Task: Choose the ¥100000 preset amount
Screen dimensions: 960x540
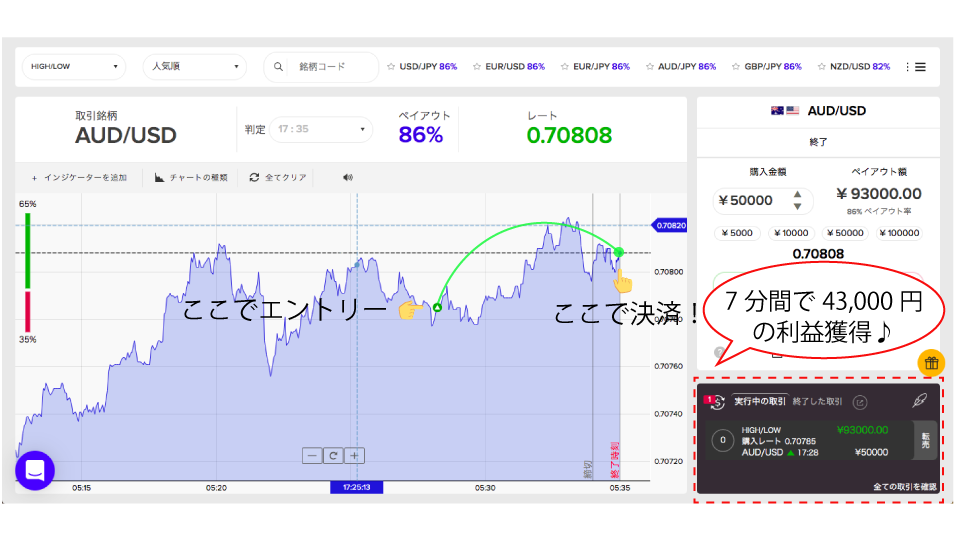Action: (x=899, y=233)
